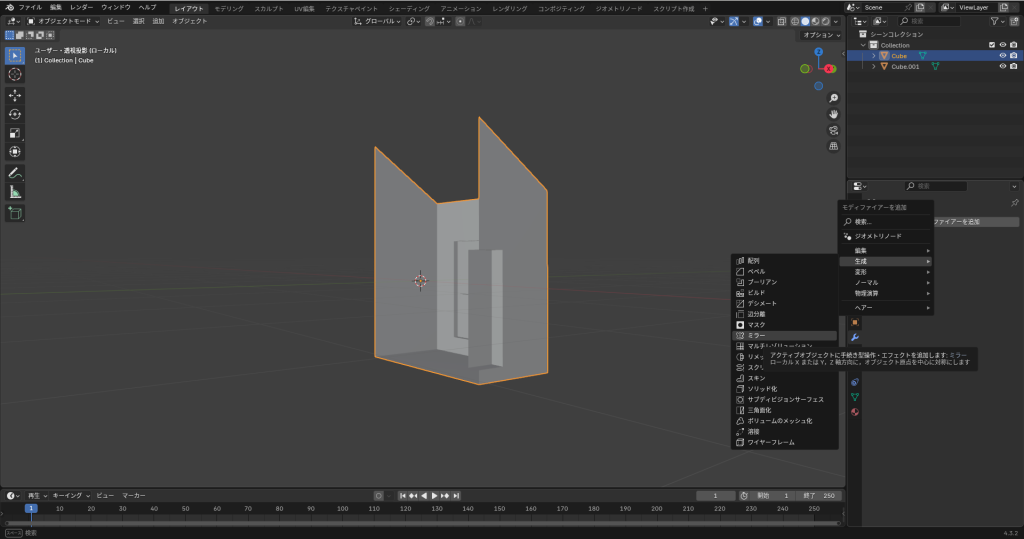Select the Rotate tool in the left toolbar

tap(15, 114)
